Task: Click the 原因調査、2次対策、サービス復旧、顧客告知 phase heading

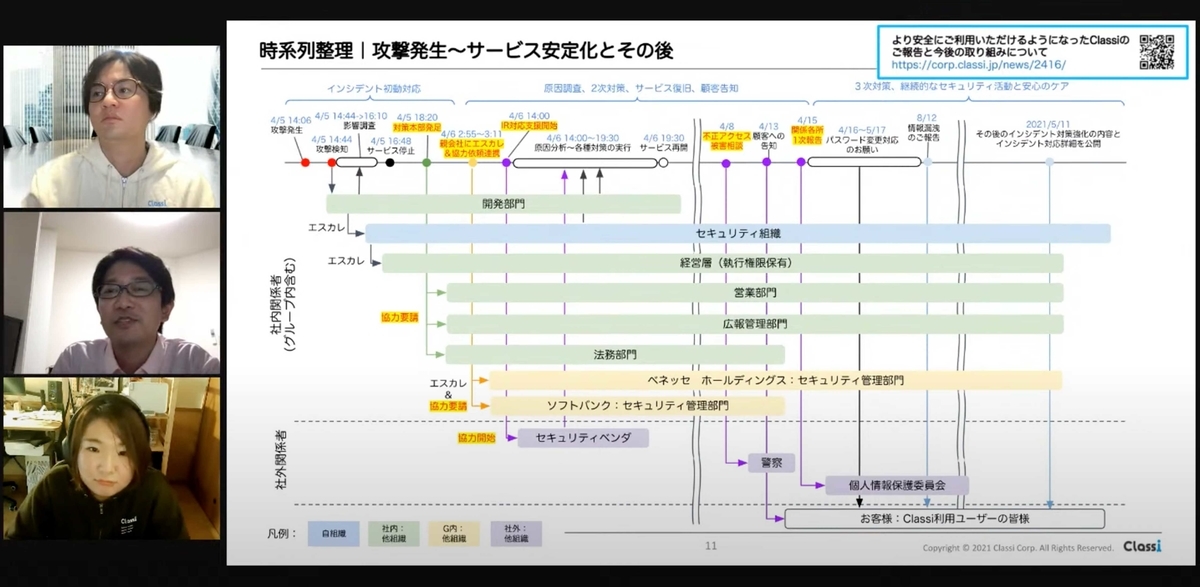Action: click(x=640, y=88)
